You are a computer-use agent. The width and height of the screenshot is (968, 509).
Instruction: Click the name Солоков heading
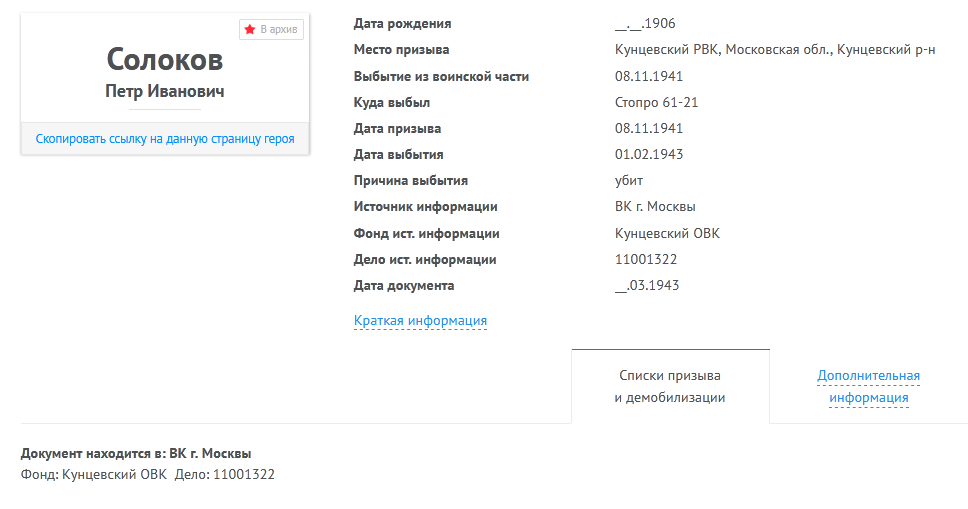click(165, 60)
